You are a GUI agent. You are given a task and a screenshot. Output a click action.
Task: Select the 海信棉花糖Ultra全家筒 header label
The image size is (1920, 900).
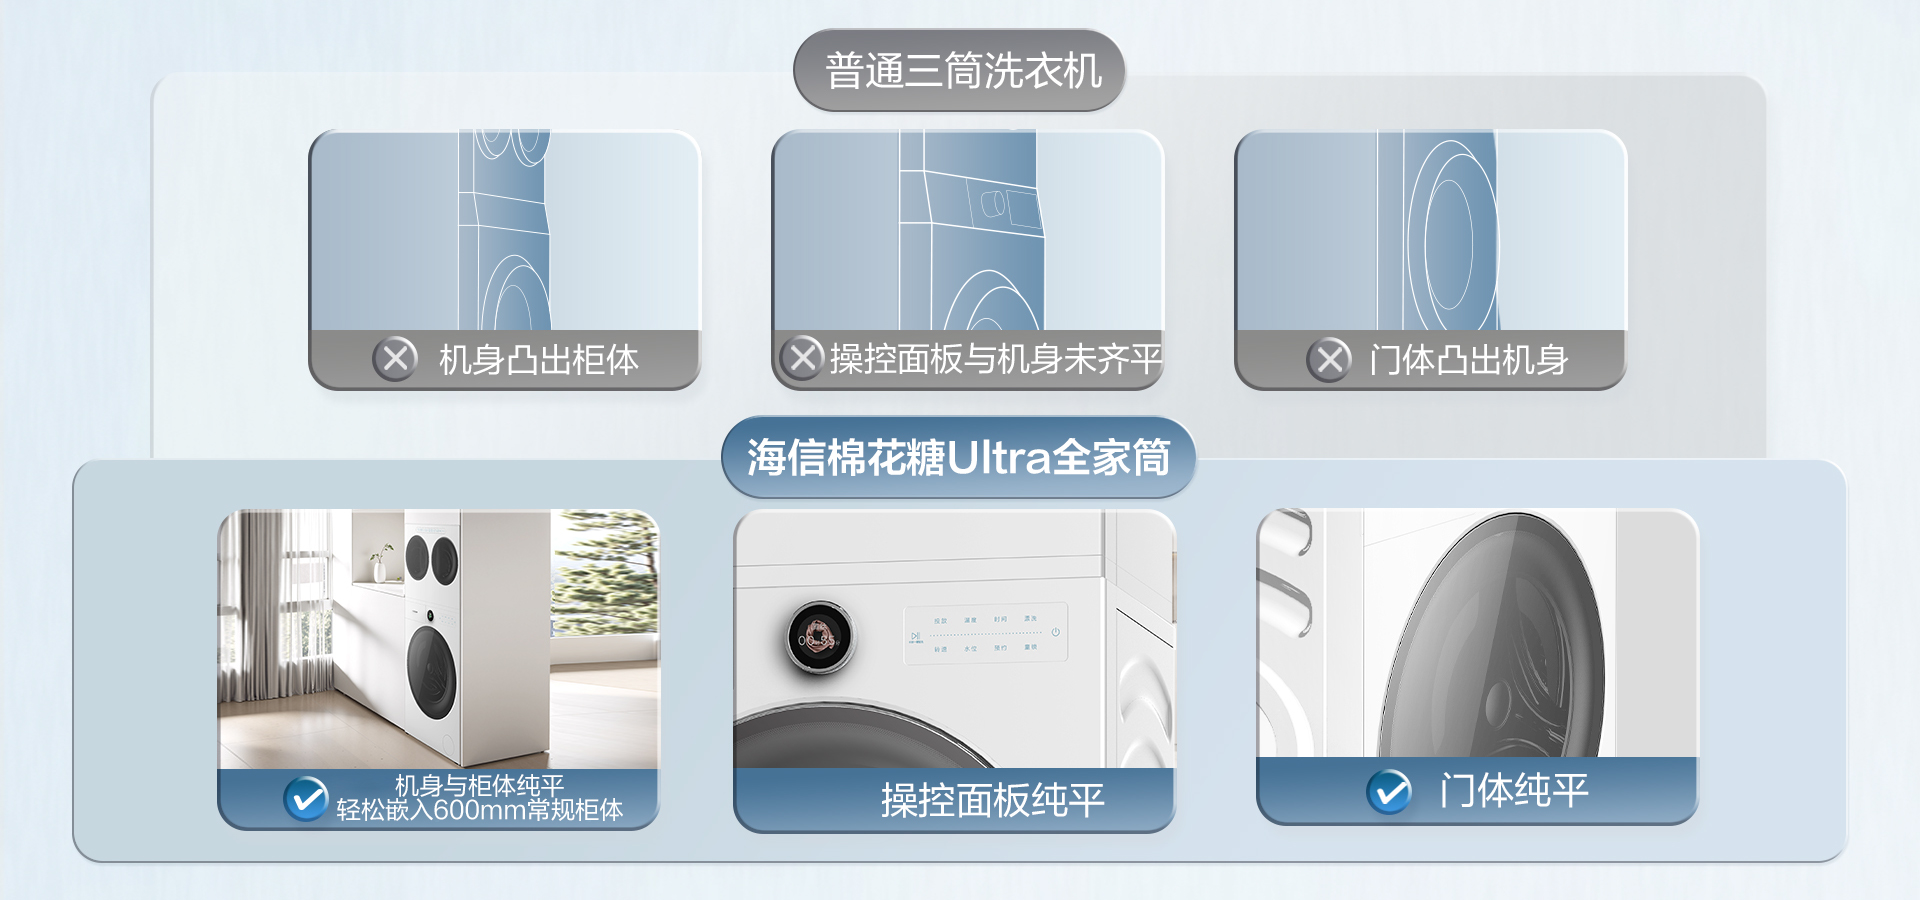pos(959,458)
